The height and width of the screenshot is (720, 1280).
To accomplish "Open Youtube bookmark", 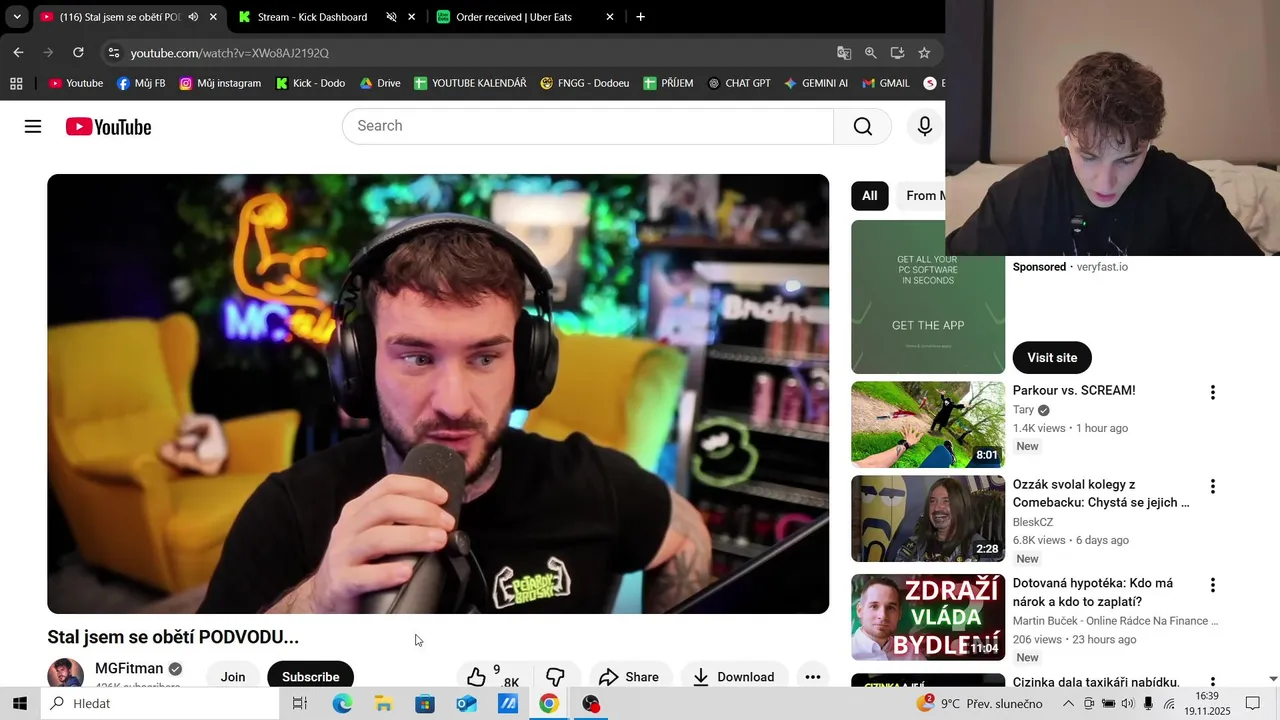I will point(76,83).
